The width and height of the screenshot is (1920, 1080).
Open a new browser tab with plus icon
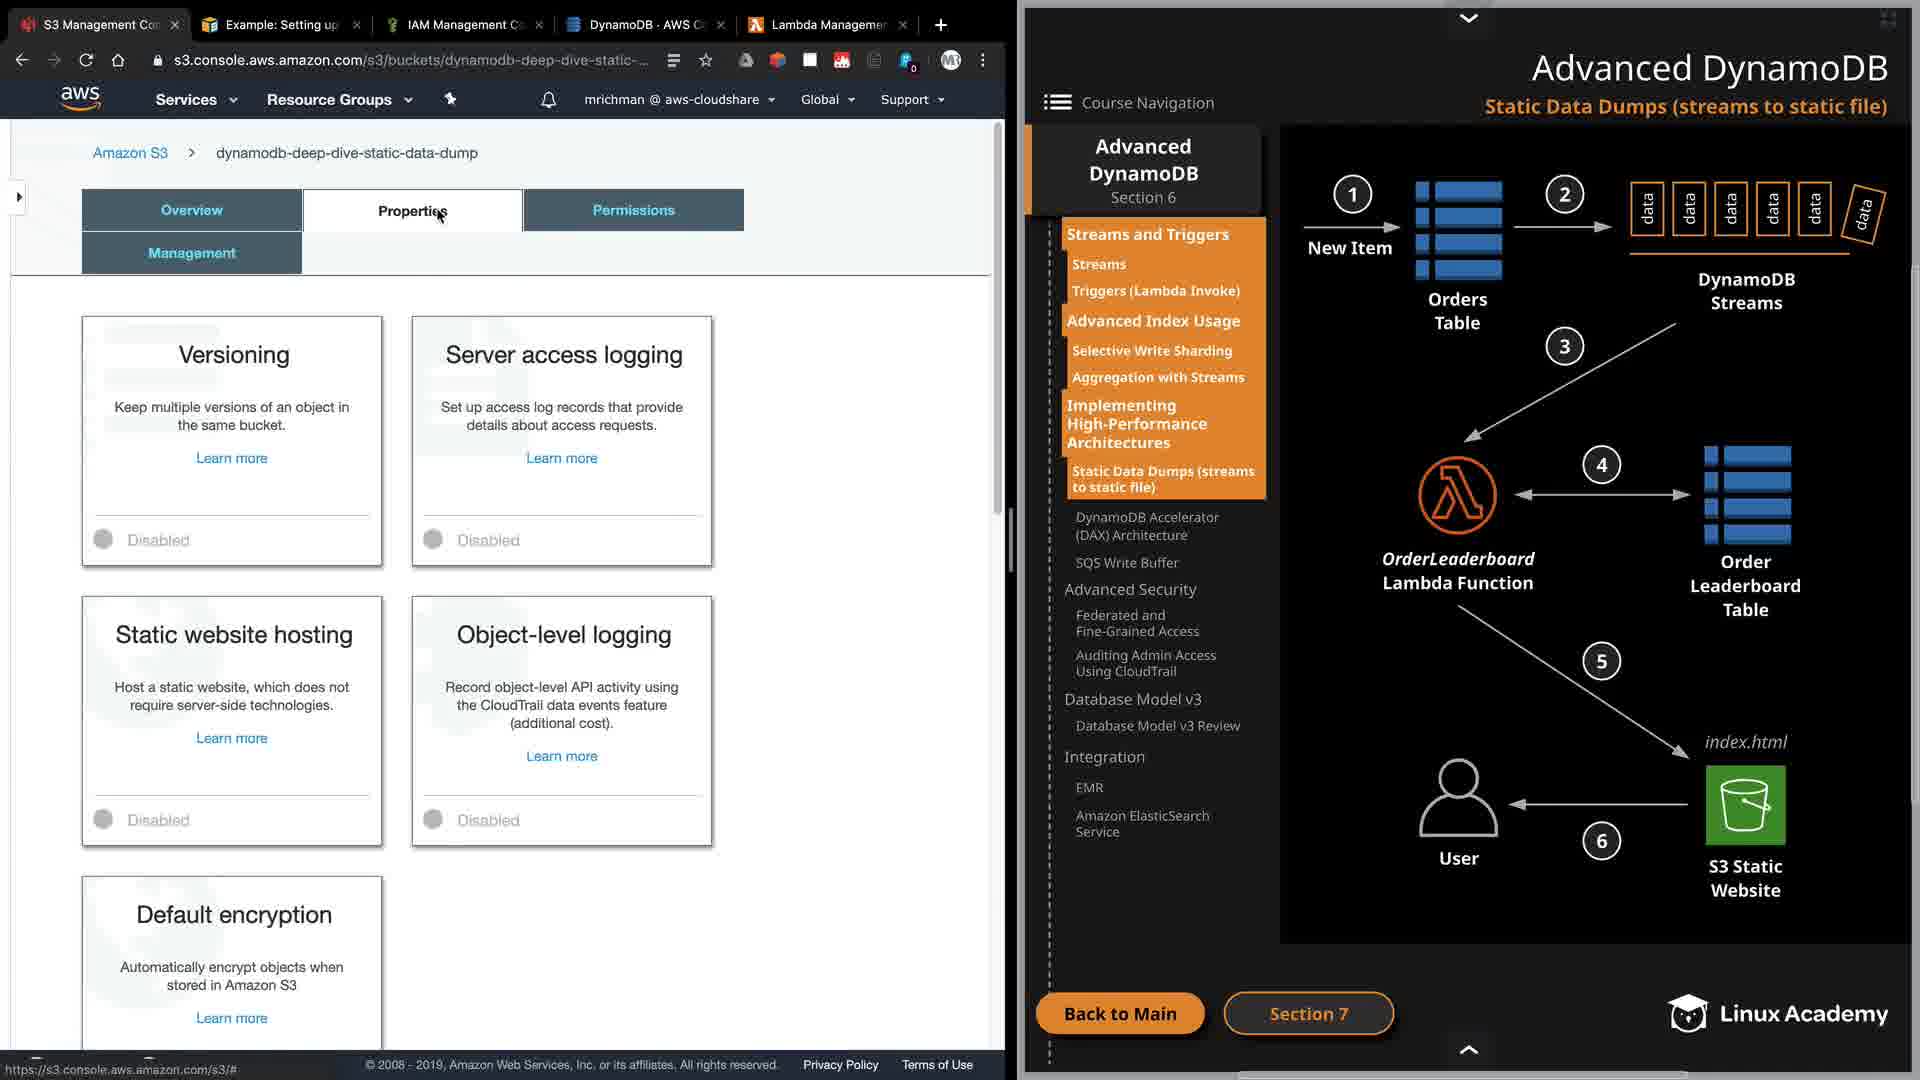[x=940, y=24]
